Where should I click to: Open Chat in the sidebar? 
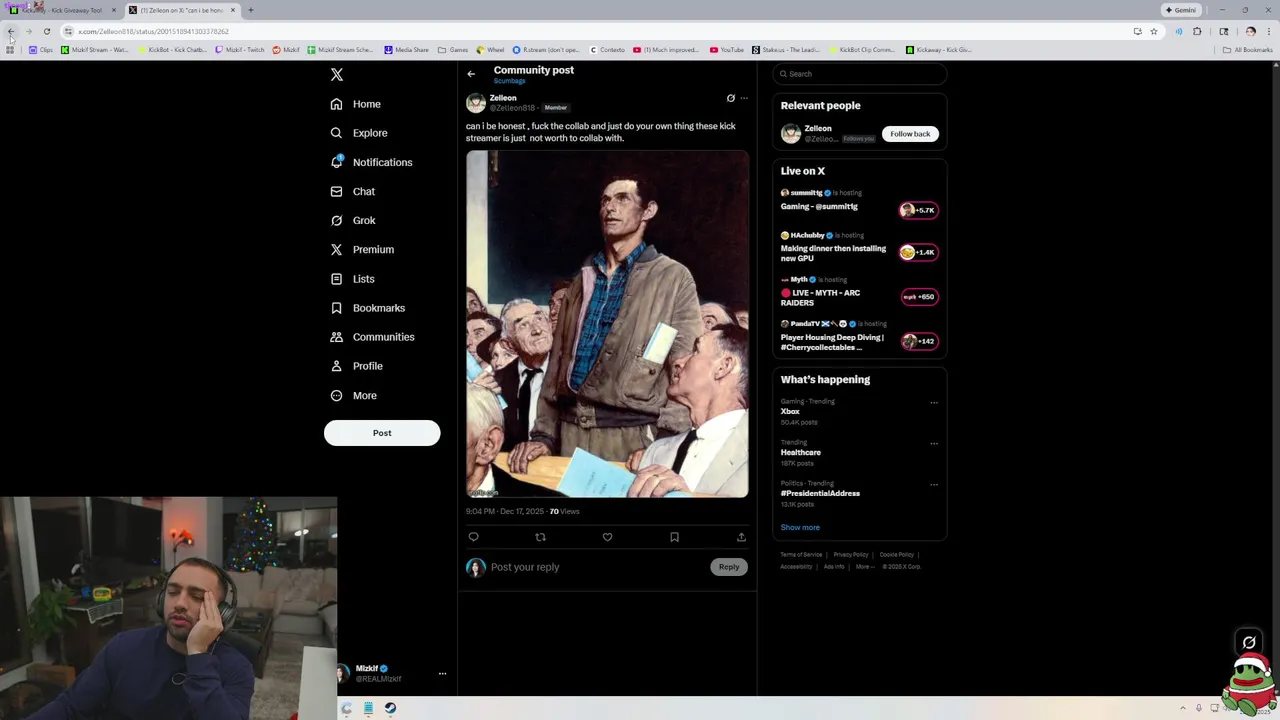point(353,191)
